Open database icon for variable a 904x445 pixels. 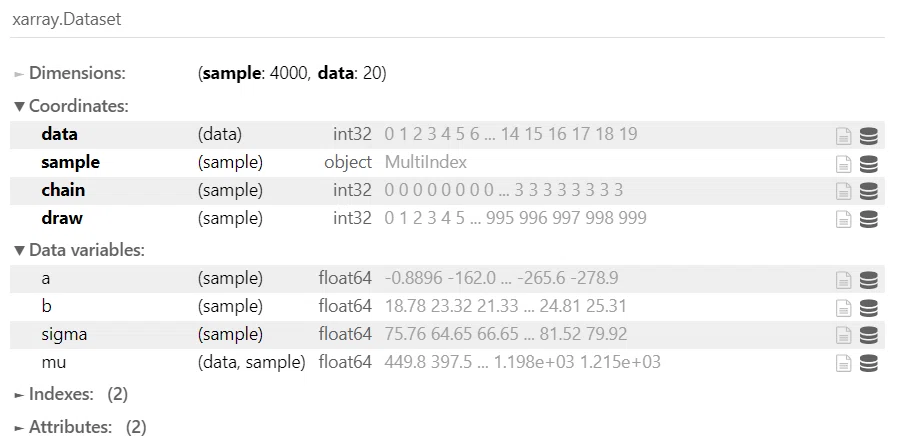(869, 280)
